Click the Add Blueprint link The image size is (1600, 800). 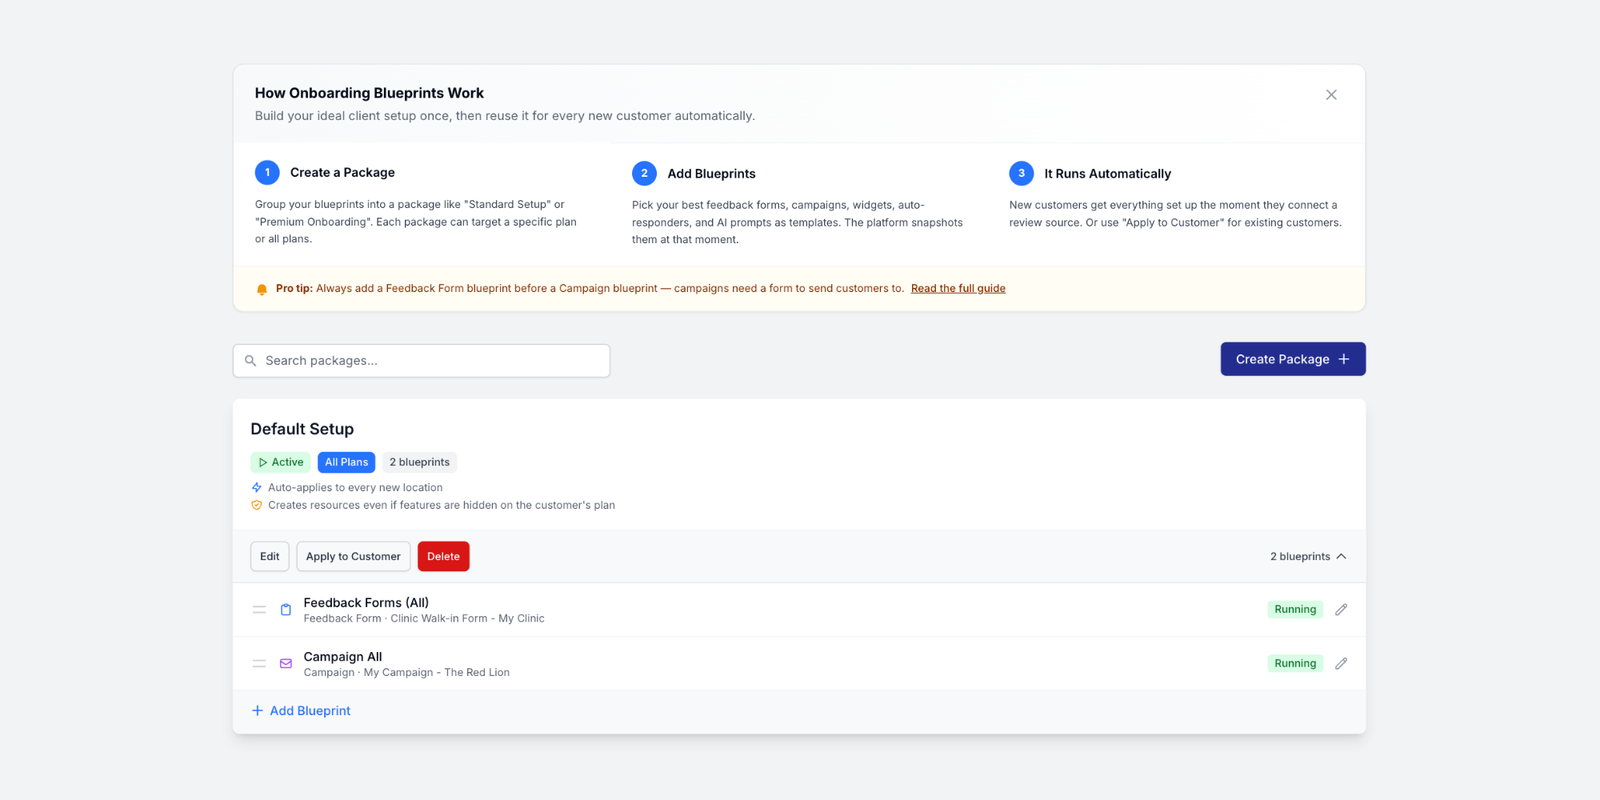point(301,711)
